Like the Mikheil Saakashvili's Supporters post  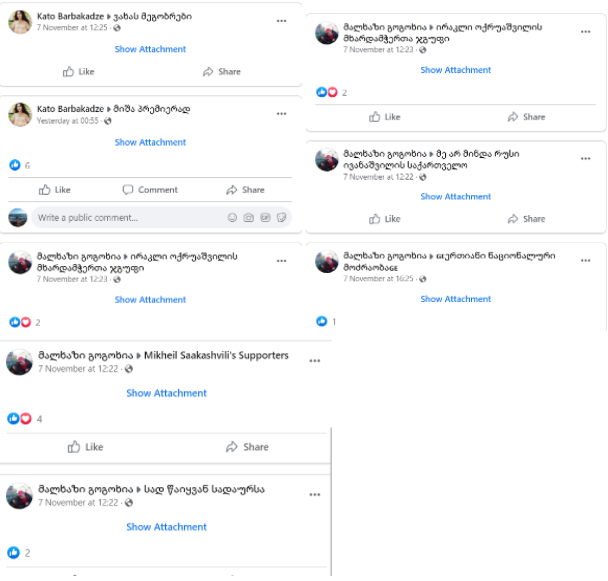(x=85, y=447)
